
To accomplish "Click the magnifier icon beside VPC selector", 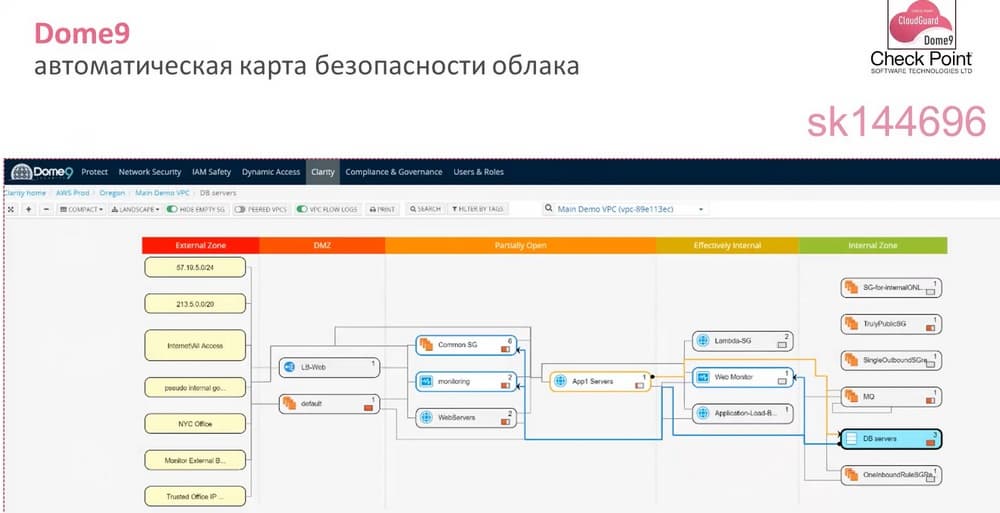I will pos(548,209).
